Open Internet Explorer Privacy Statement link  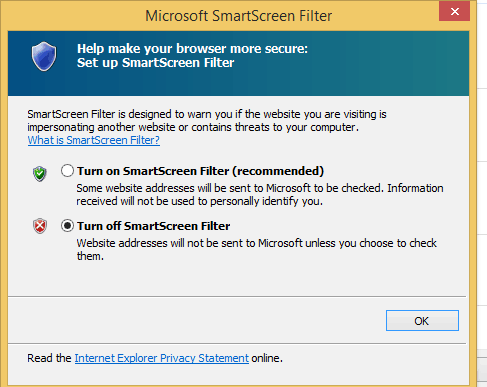click(162, 358)
